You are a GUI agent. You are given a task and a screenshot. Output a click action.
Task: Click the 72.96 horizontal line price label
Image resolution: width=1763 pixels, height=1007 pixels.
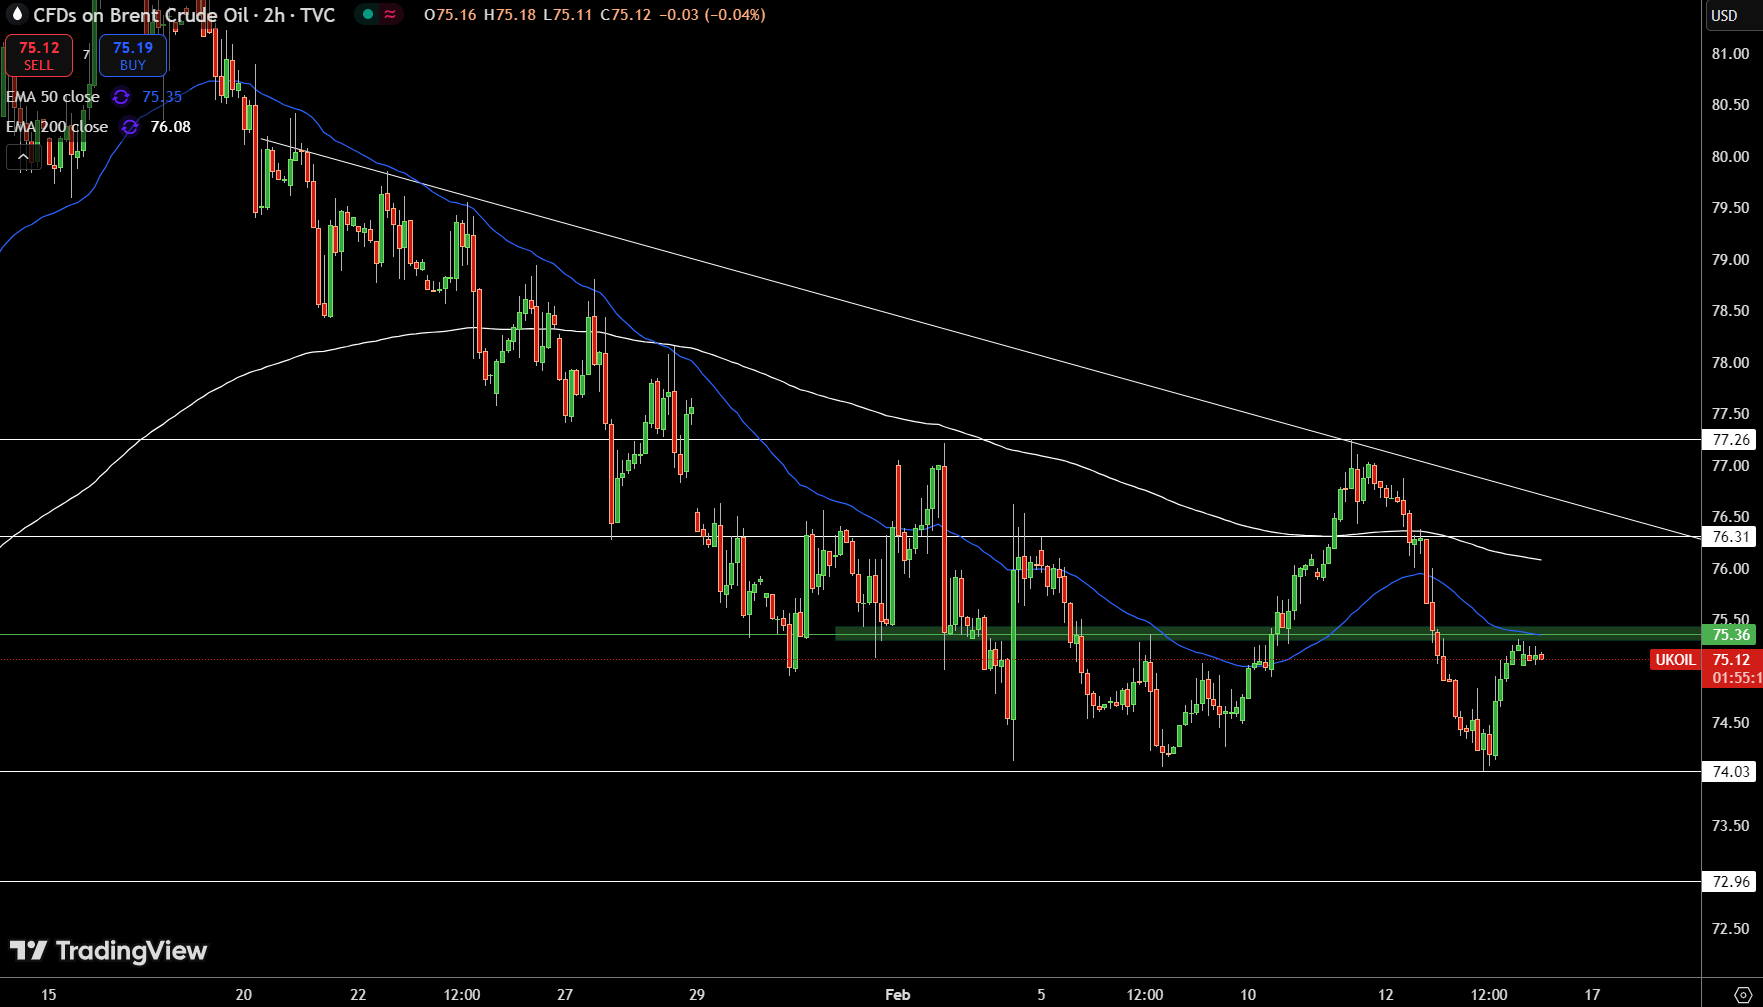[1731, 882]
